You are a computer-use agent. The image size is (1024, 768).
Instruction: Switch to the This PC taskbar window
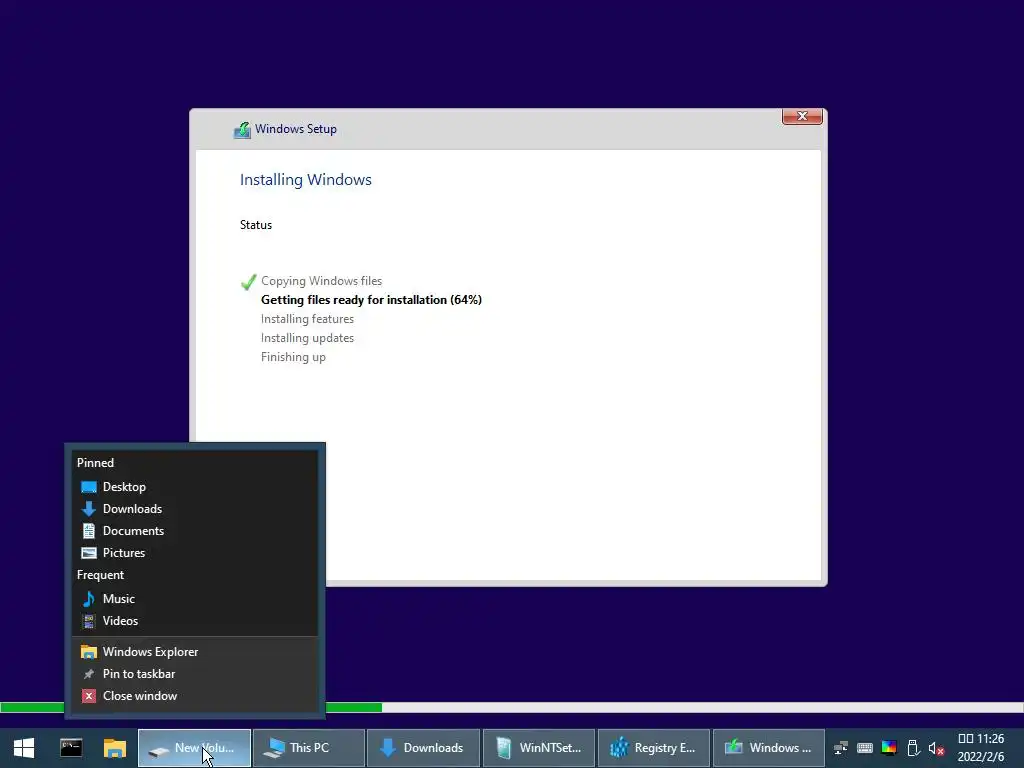coord(309,748)
